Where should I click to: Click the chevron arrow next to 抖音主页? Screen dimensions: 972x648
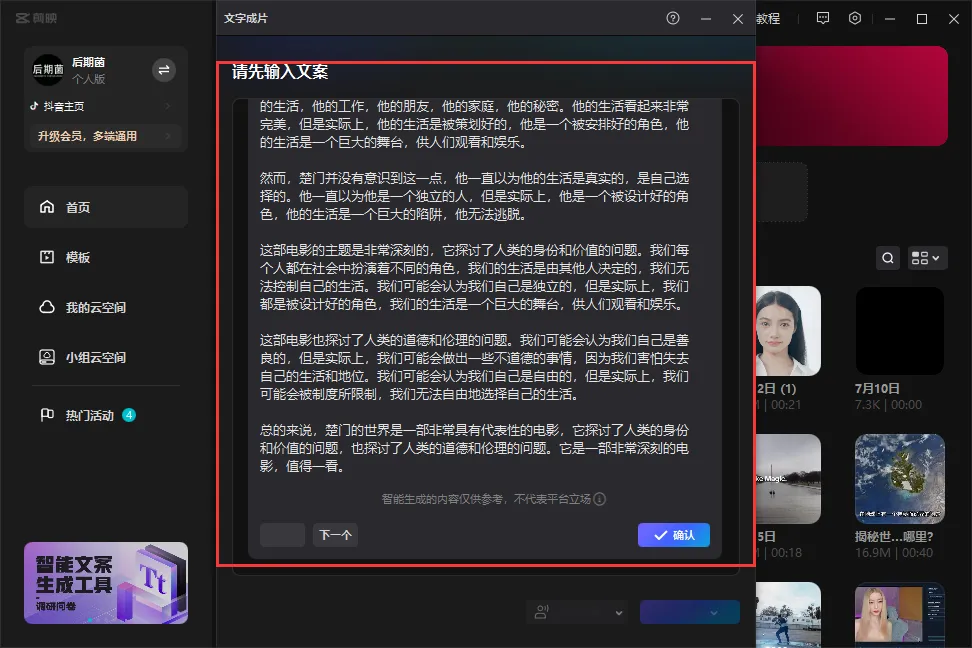click(168, 107)
